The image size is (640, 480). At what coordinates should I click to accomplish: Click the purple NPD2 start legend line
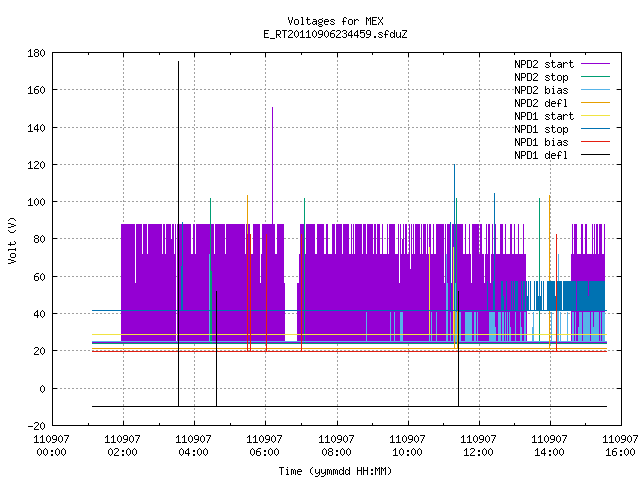(x=595, y=64)
